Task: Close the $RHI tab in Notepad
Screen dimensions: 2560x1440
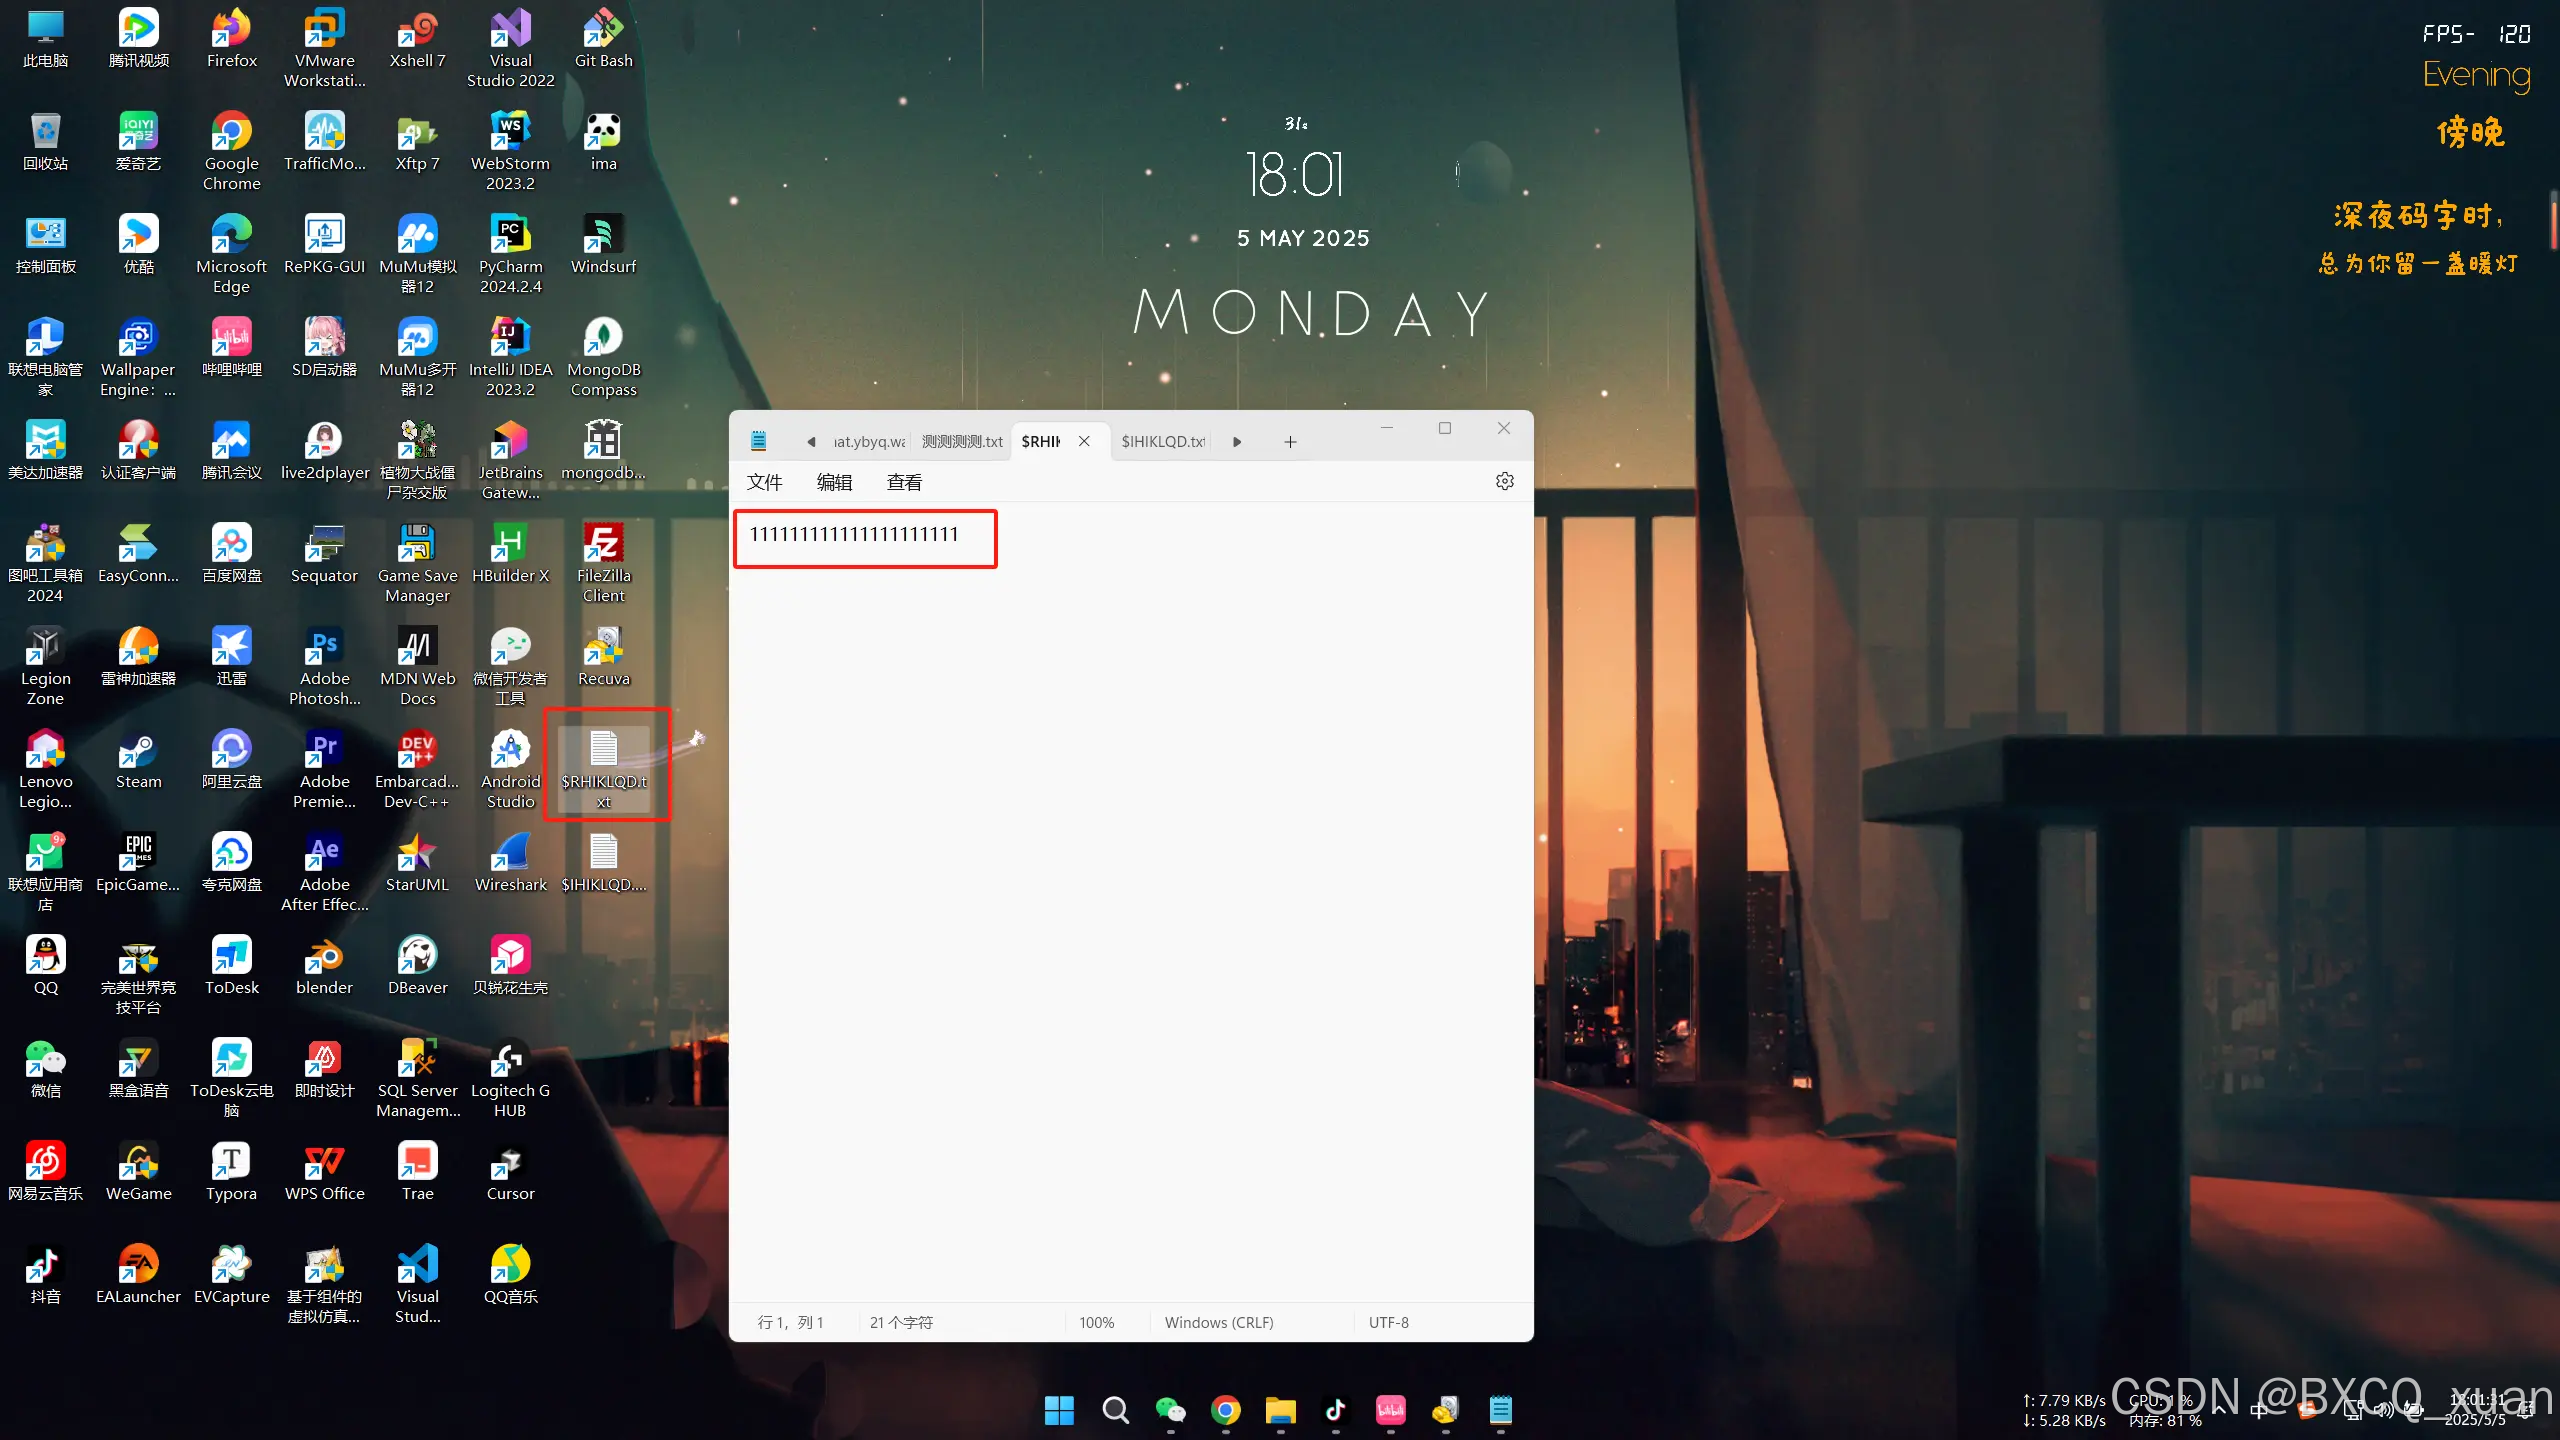Action: pos(1084,441)
